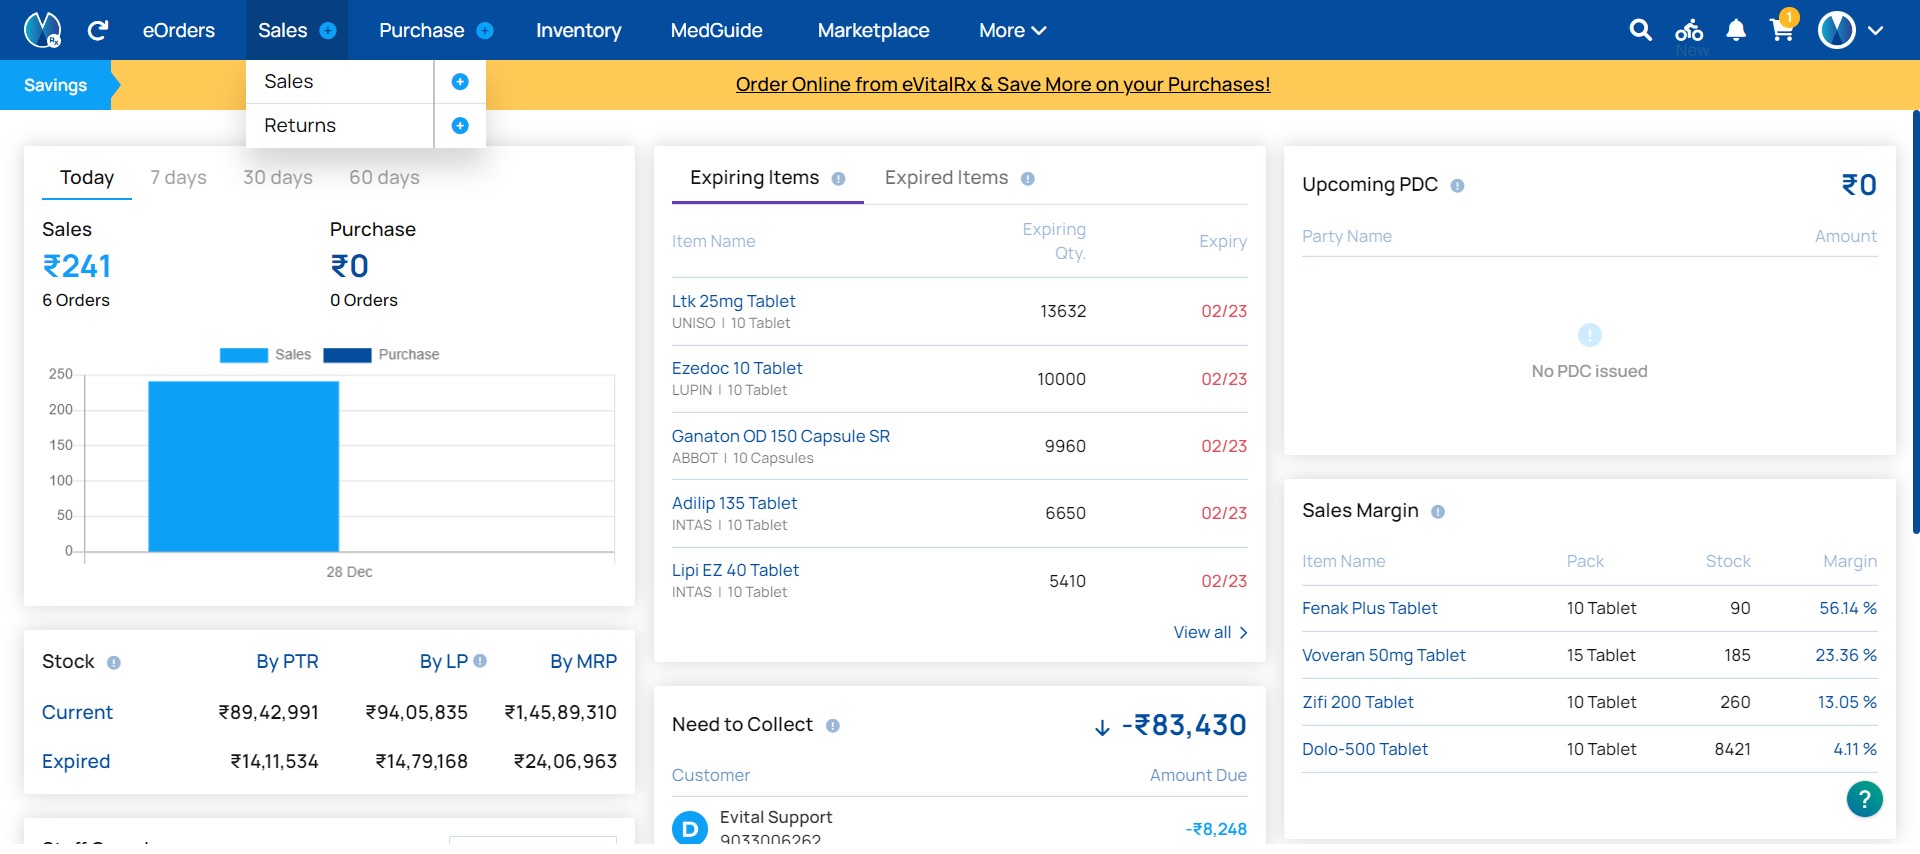Open Ltk 25mg Tablet item link
1920x854 pixels.
point(733,301)
